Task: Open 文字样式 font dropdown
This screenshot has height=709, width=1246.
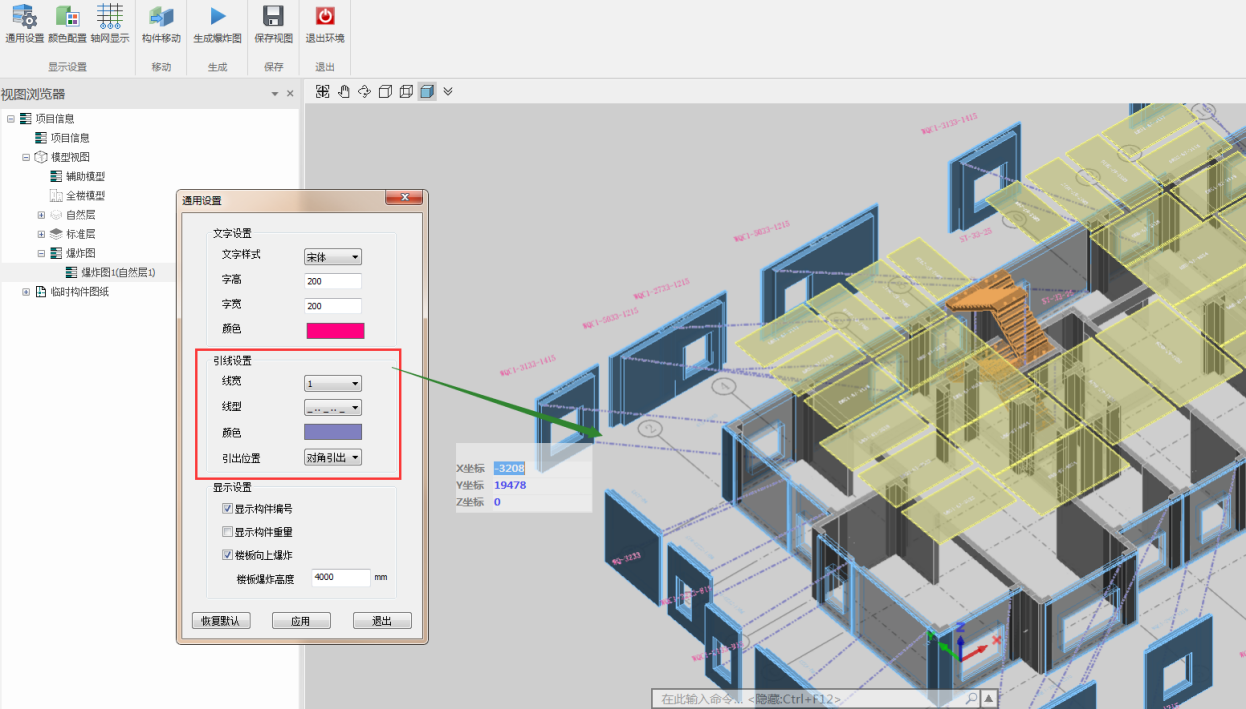Action: 333,257
